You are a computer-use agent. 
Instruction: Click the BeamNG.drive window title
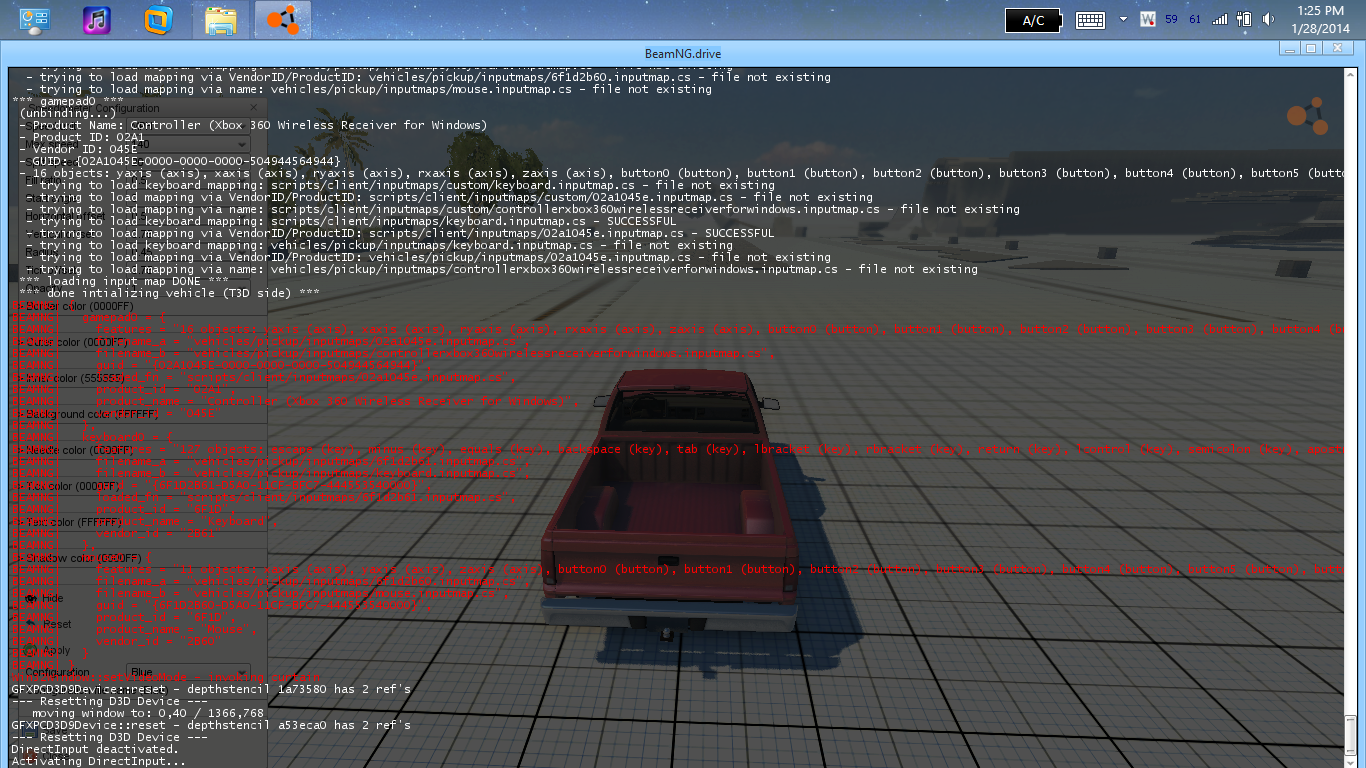click(x=683, y=54)
